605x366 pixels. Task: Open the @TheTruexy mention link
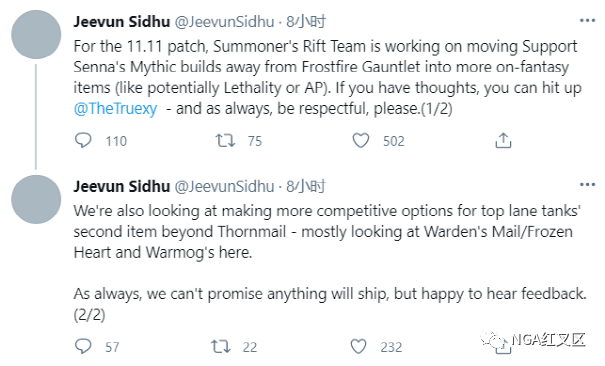(x=115, y=109)
